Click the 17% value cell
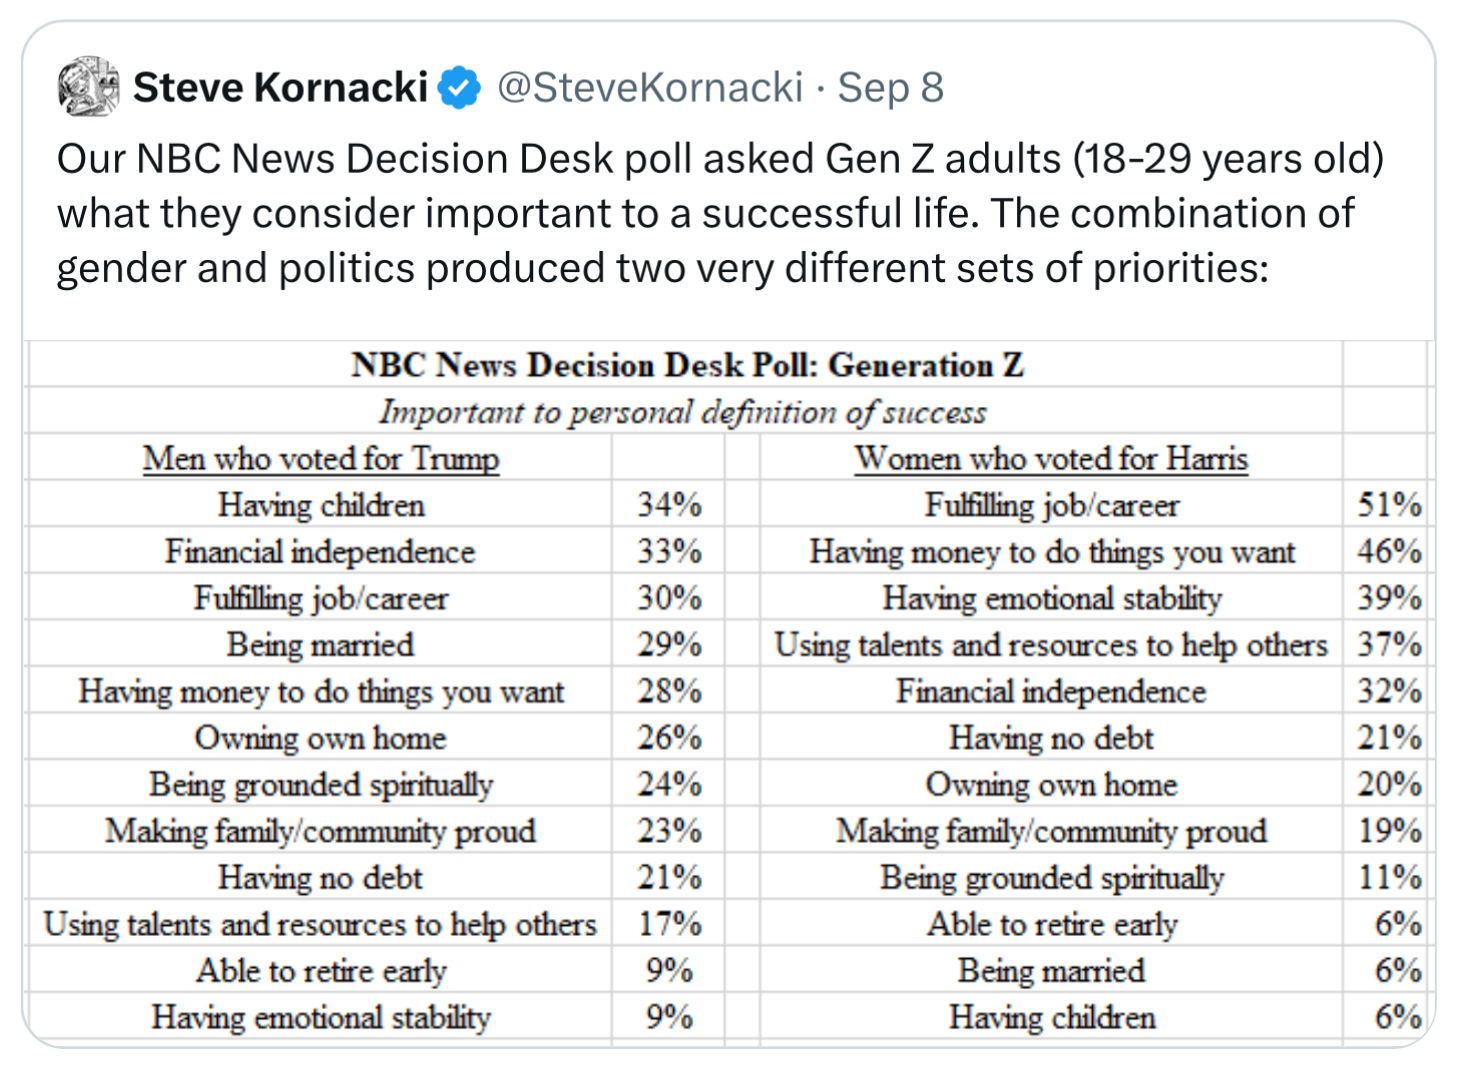Viewport: 1467px width, 1081px height. (669, 924)
